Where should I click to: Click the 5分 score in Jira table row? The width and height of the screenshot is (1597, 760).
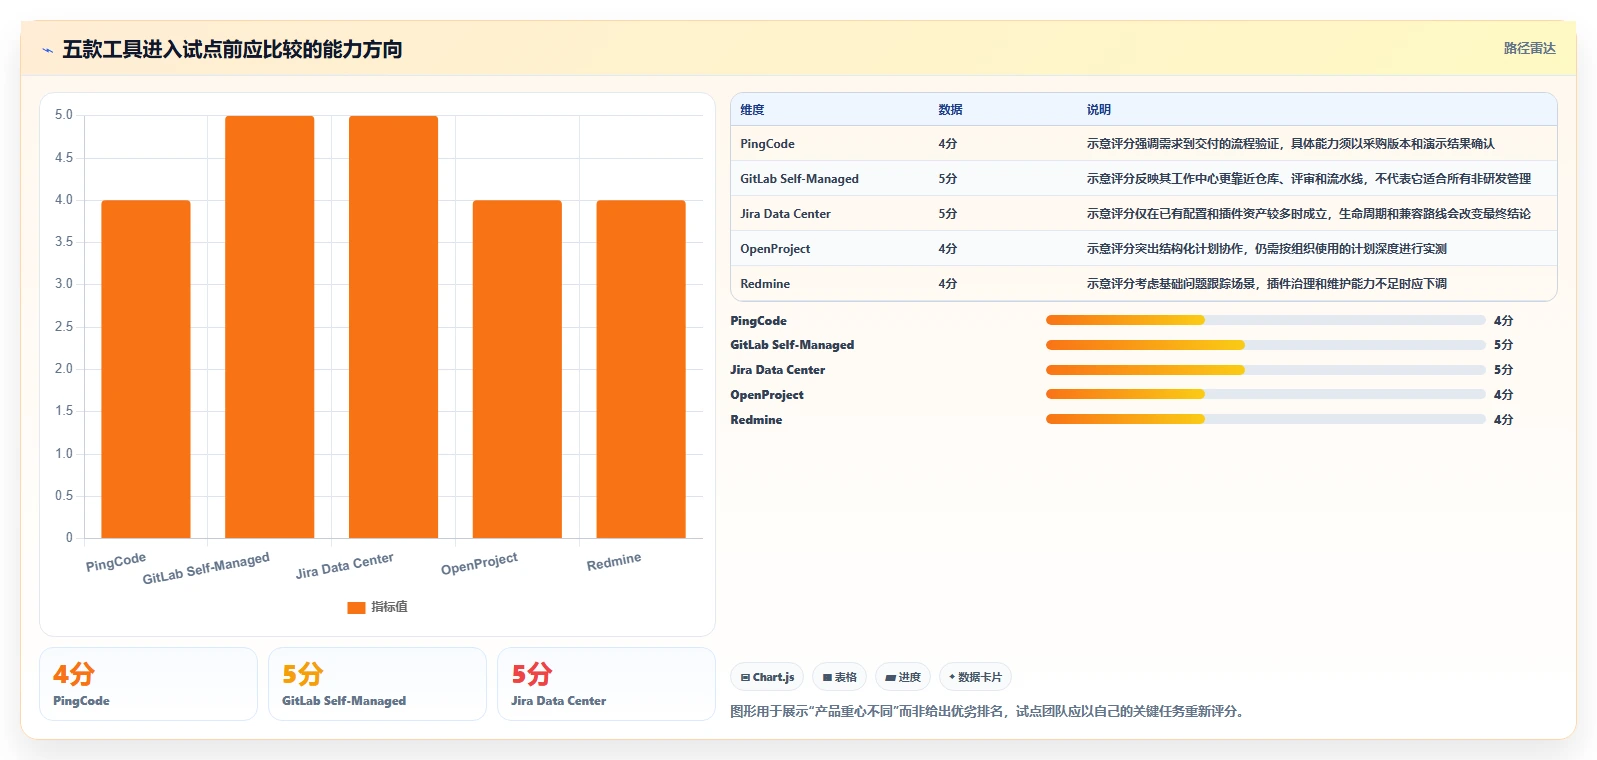[948, 214]
